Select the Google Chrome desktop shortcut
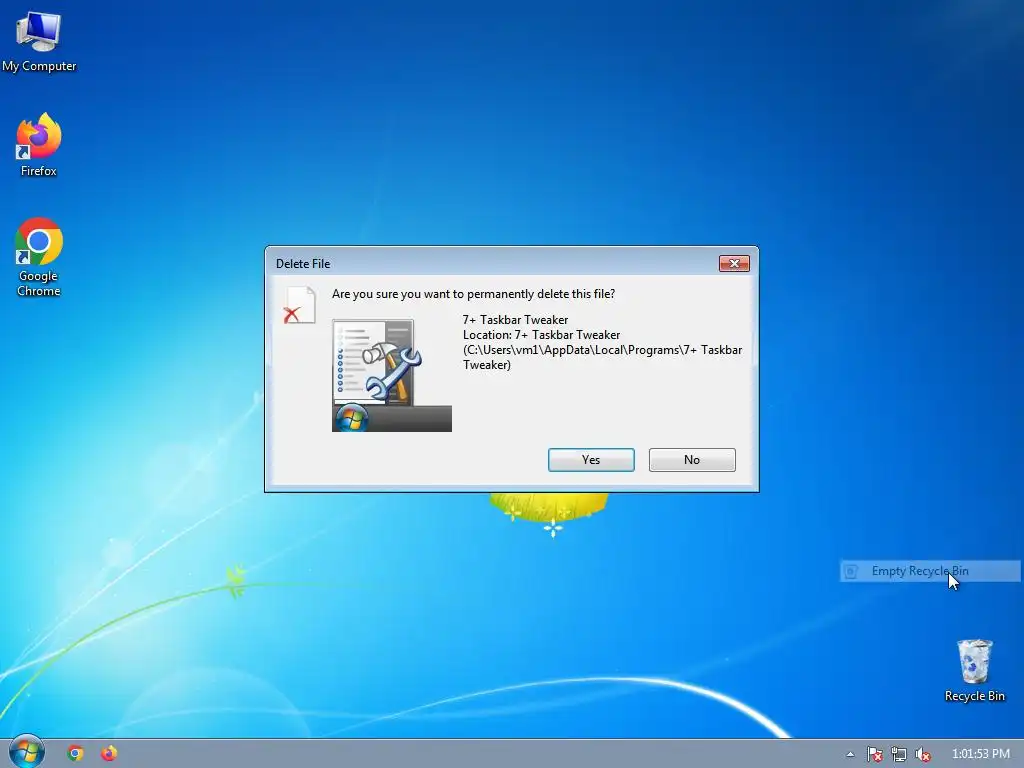Image resolution: width=1024 pixels, height=768 pixels. (x=39, y=257)
